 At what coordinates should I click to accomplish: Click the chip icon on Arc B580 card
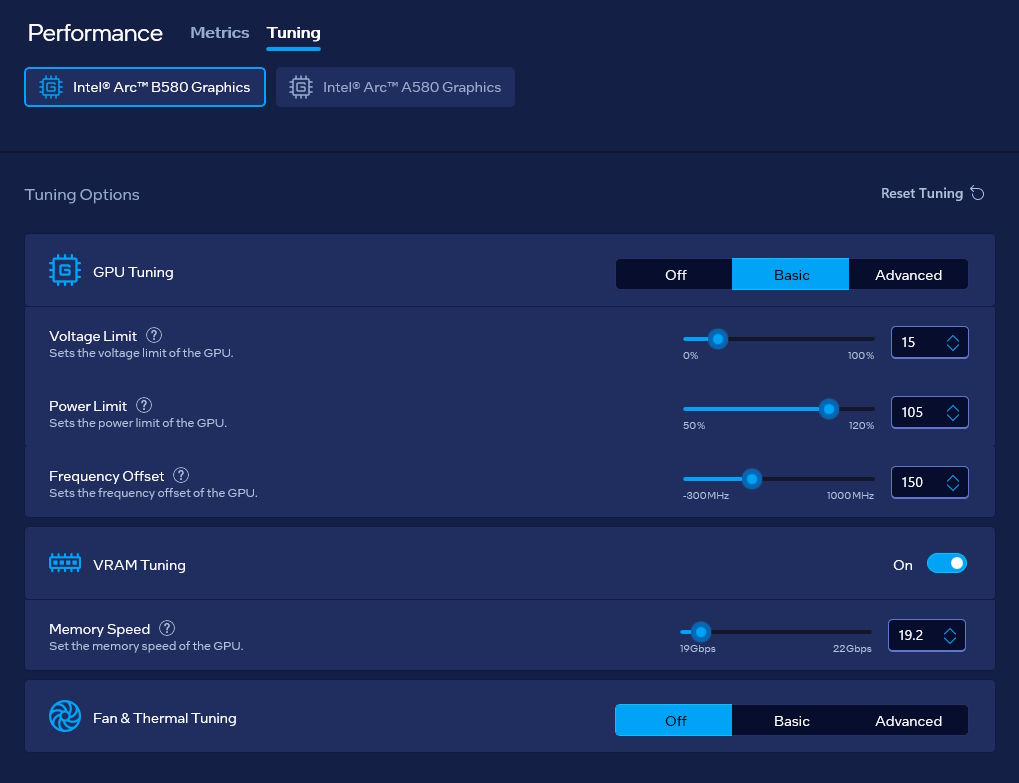coord(51,87)
